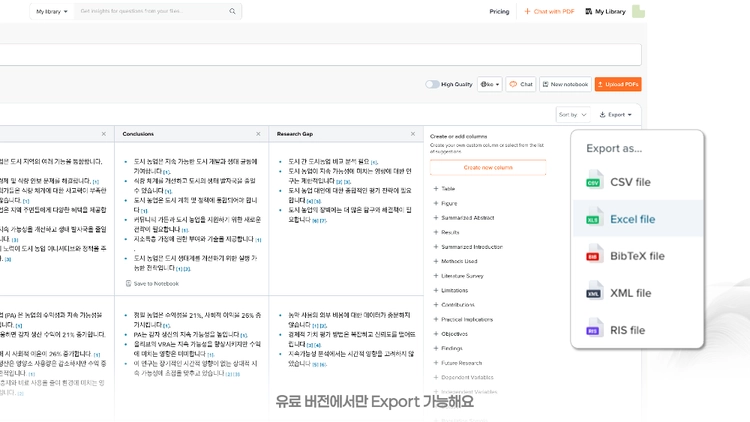Open the Export dropdown menu
Screen dimensions: 750x422
tap(616, 115)
